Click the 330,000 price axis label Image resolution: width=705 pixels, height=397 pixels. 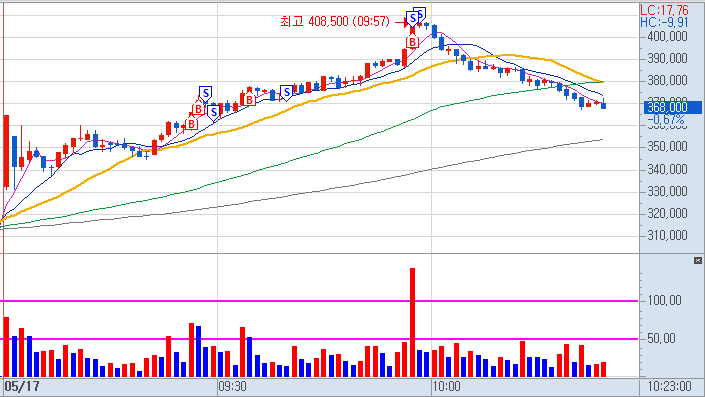click(x=667, y=192)
